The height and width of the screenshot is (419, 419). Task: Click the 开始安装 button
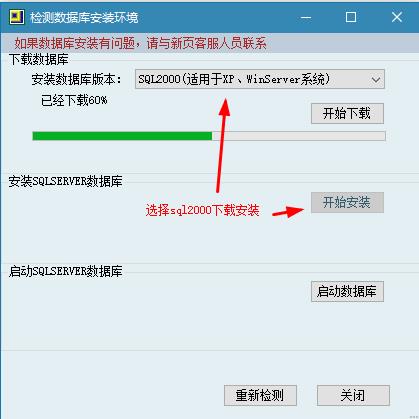(x=347, y=202)
